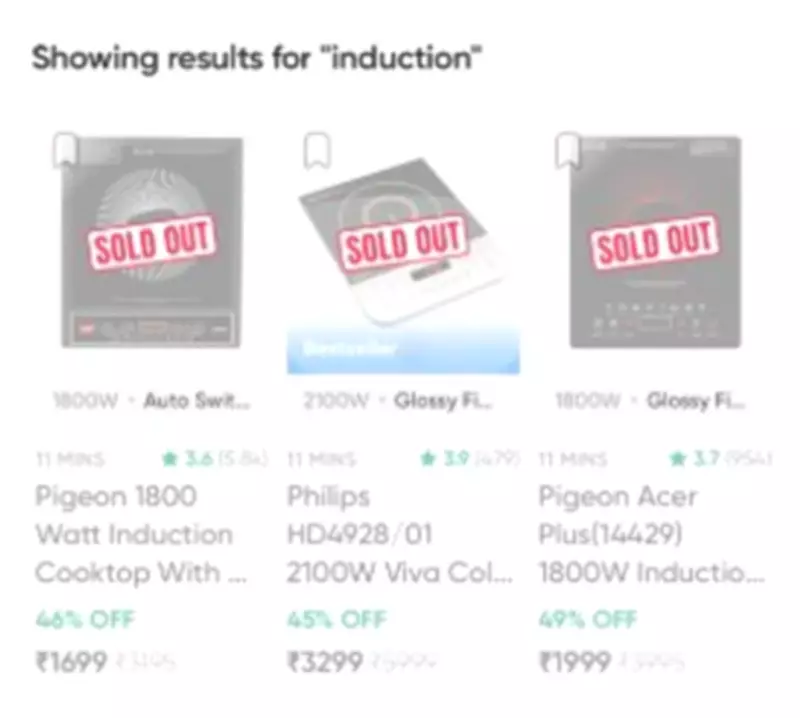Image resolution: width=800 pixels, height=718 pixels.
Task: Tap the star rating icon showing 3.7
Action: click(674, 458)
